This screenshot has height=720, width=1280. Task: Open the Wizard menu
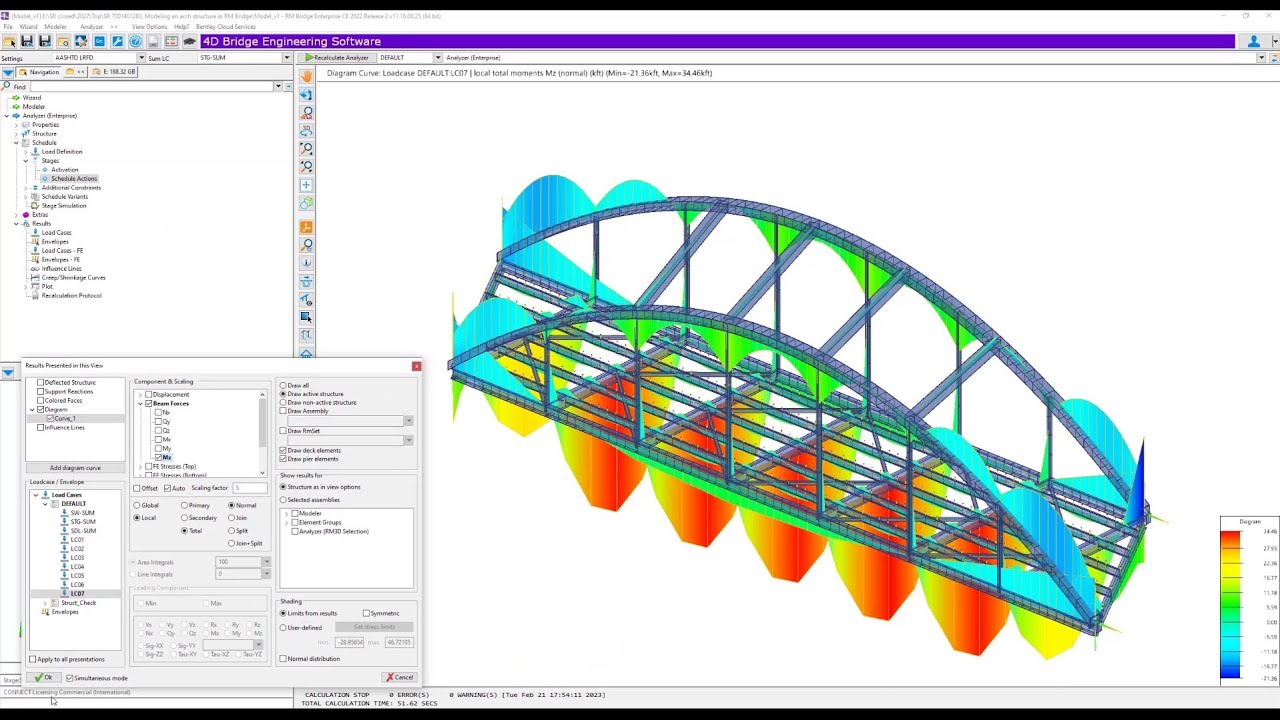tap(28, 27)
